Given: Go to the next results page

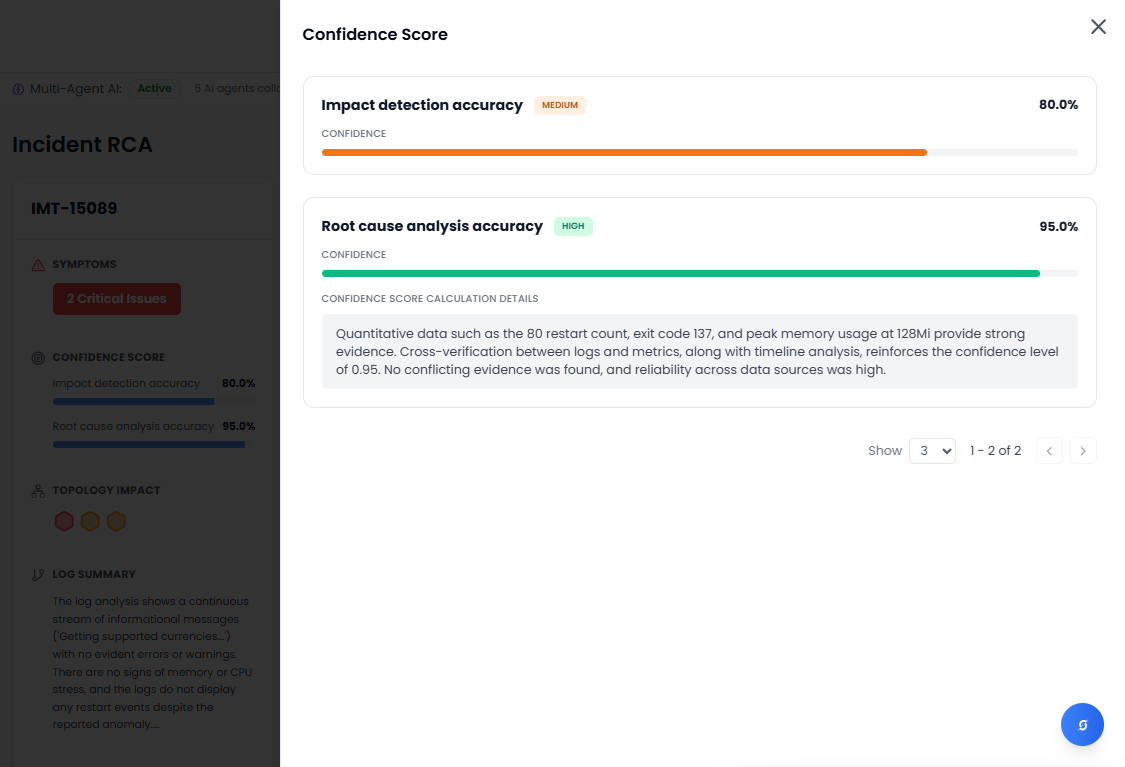Looking at the screenshot, I should [x=1083, y=451].
